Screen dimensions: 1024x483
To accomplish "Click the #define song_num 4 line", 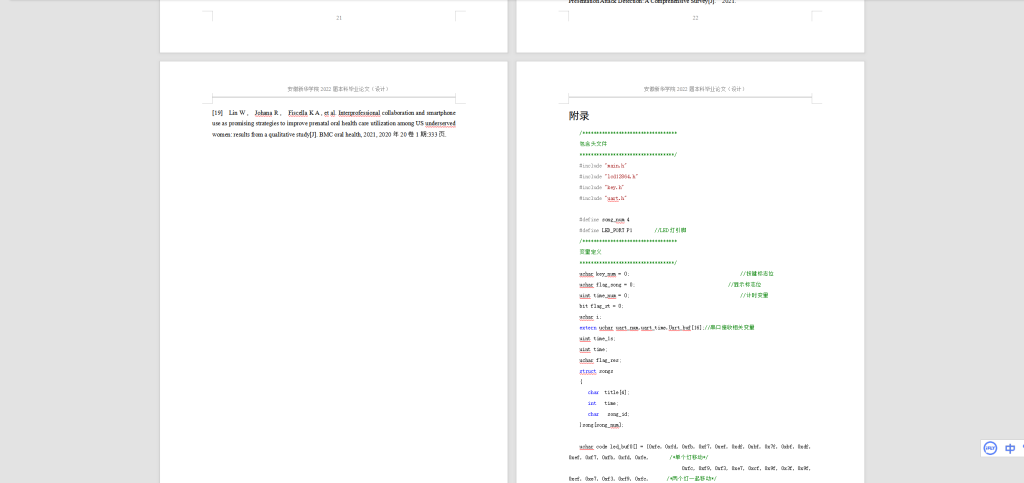I will [604, 219].
